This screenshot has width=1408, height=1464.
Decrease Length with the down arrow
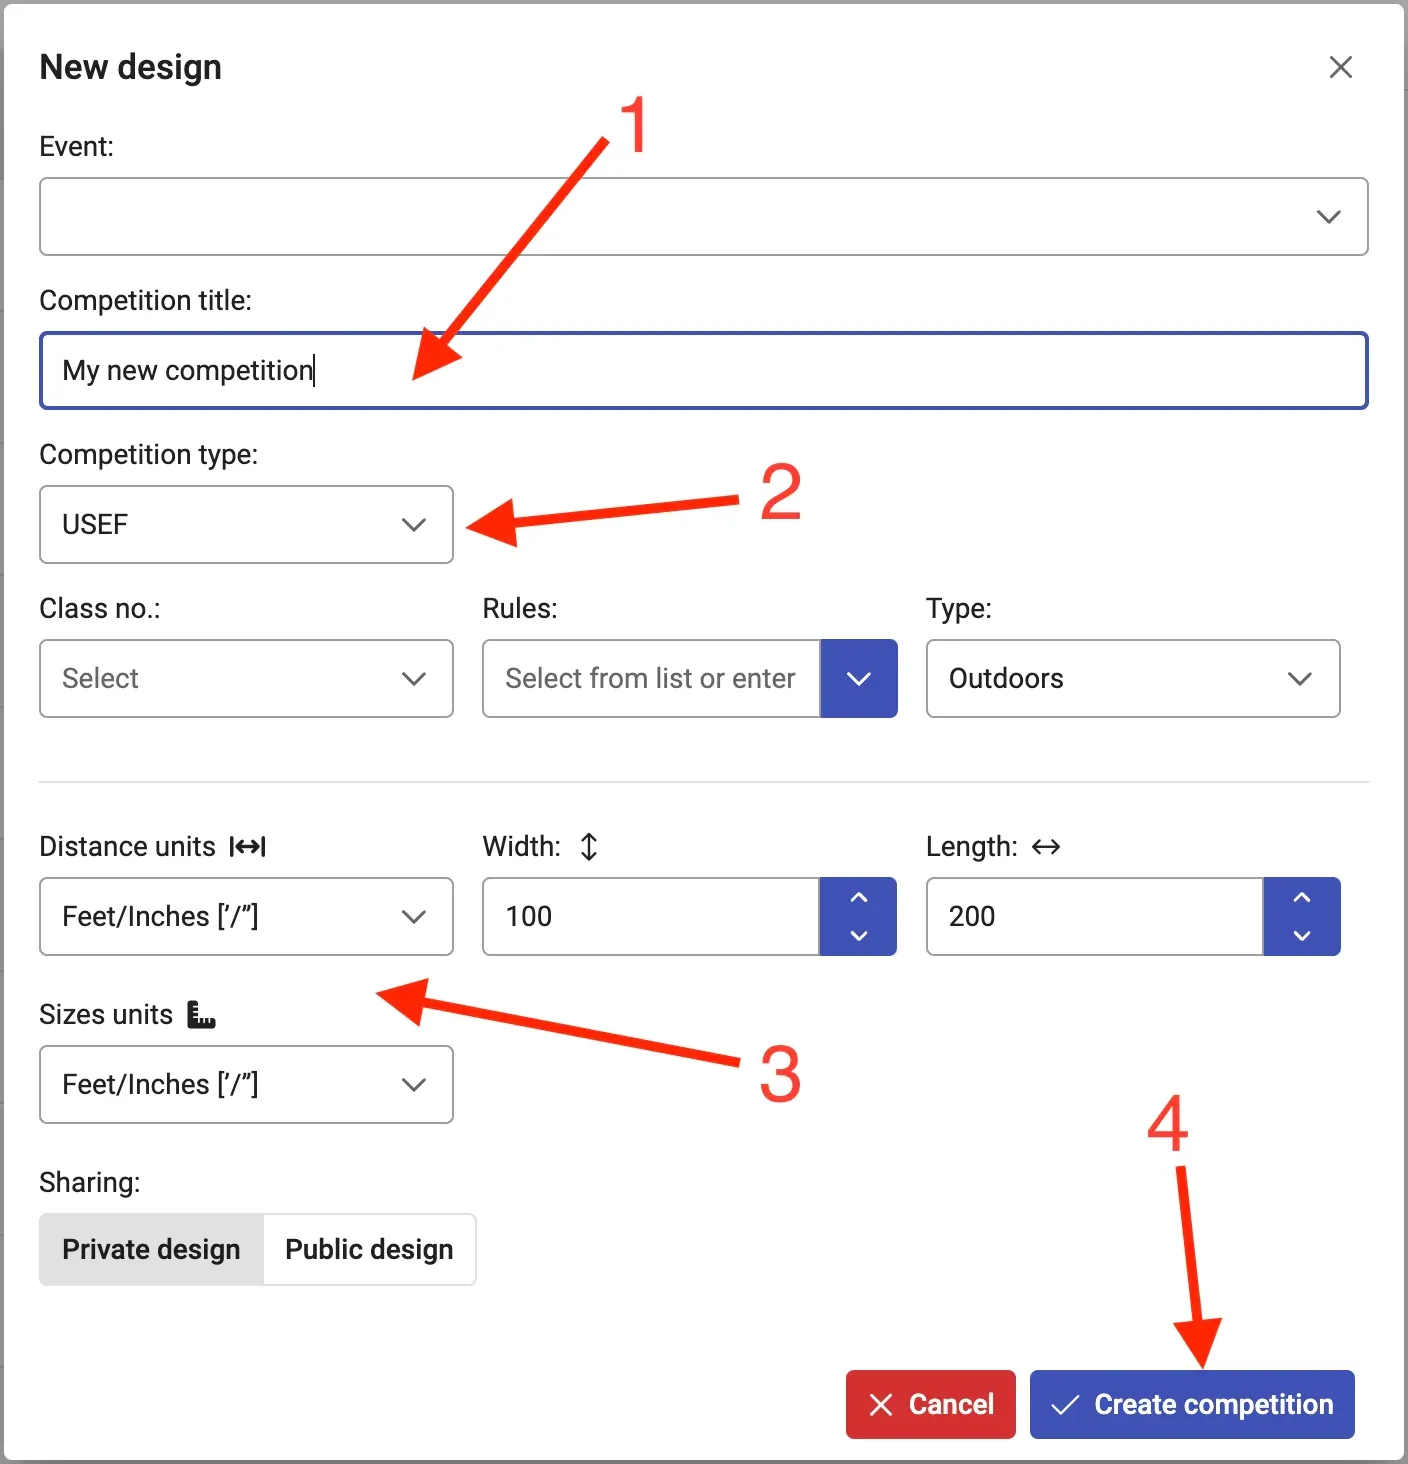click(x=1301, y=936)
